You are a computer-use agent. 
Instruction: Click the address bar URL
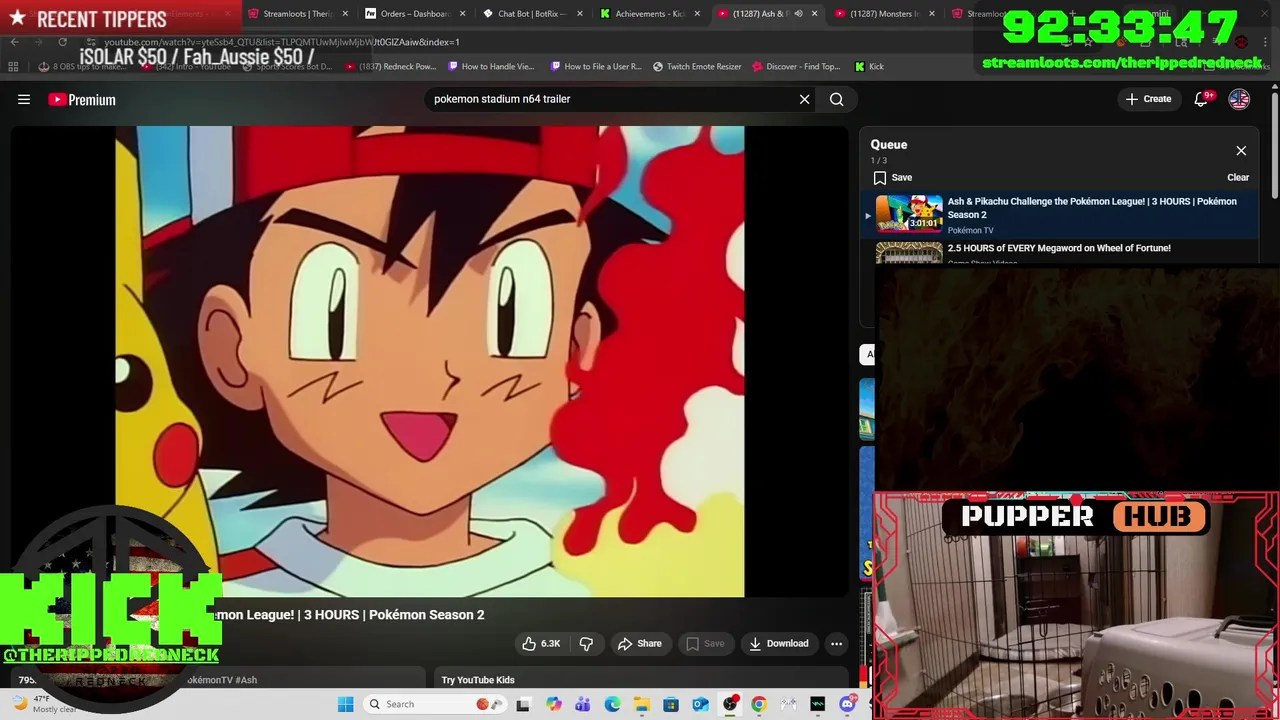pyautogui.click(x=282, y=42)
